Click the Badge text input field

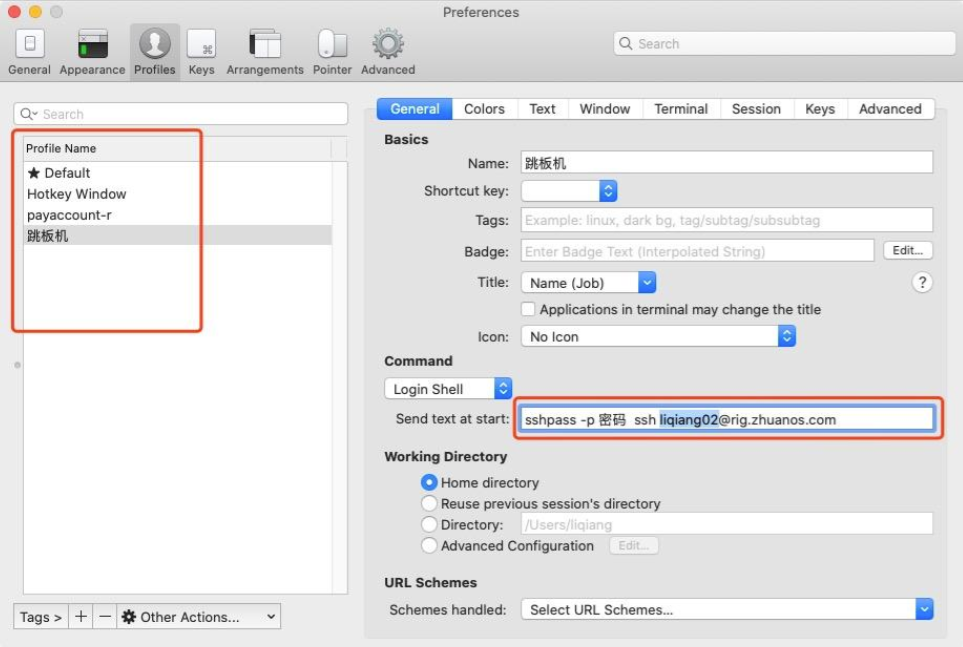(698, 251)
